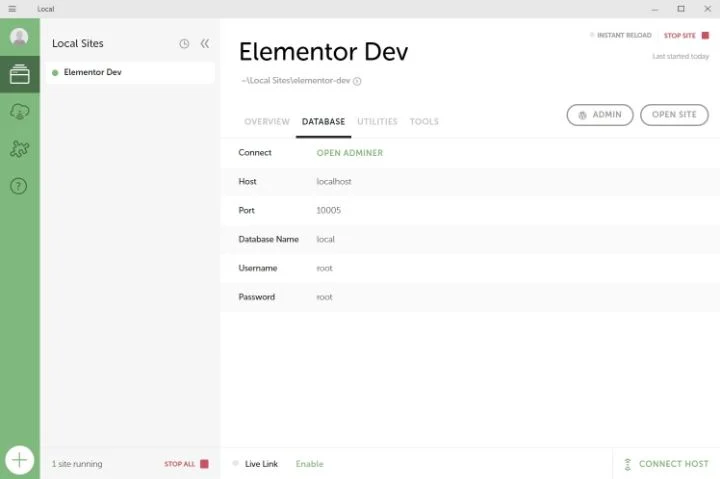720x479 pixels.
Task: Click the Elementor Dev site title
Action: (x=323, y=51)
